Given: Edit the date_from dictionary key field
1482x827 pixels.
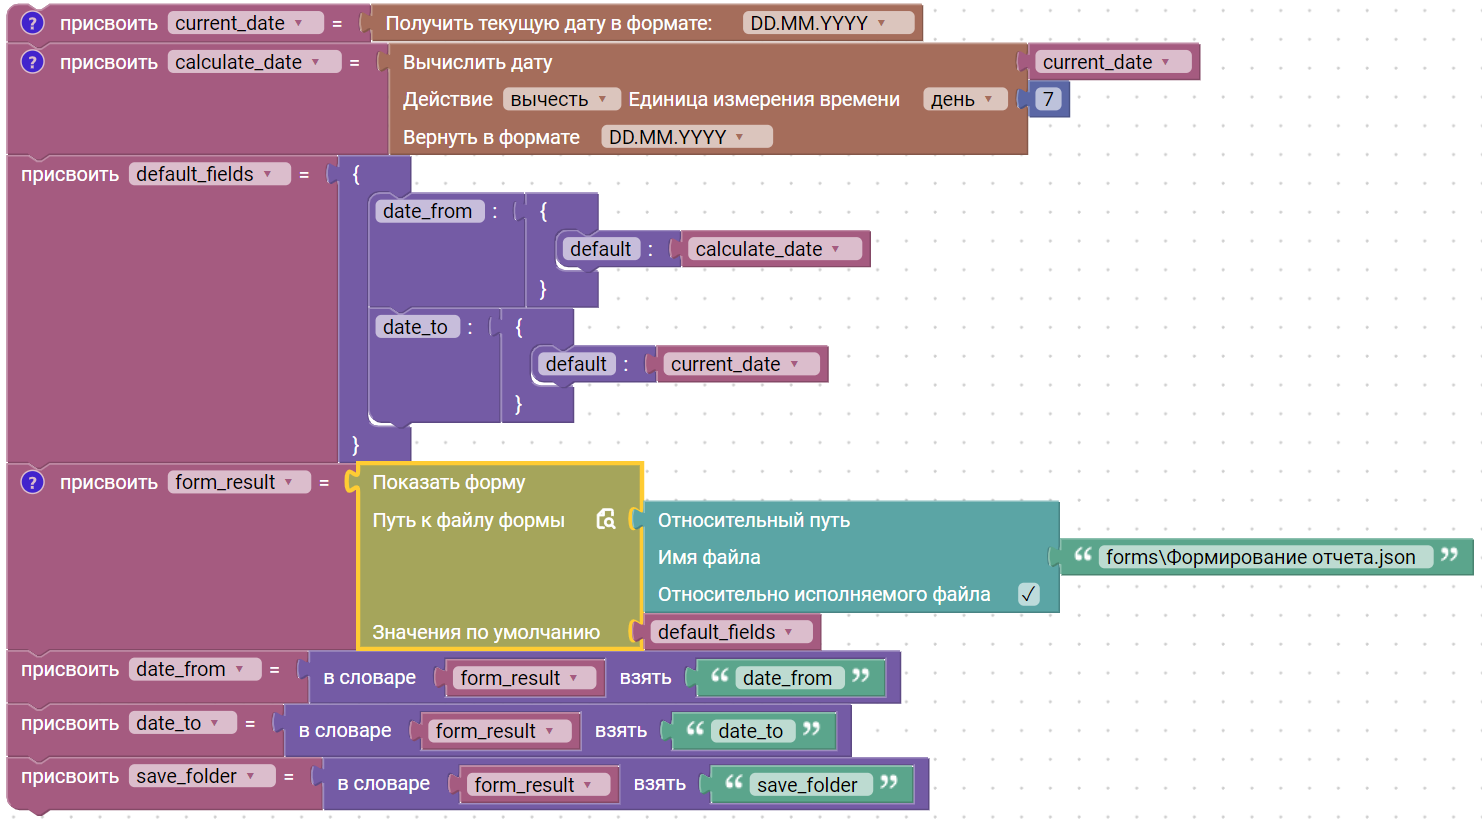Looking at the screenshot, I should 427,211.
